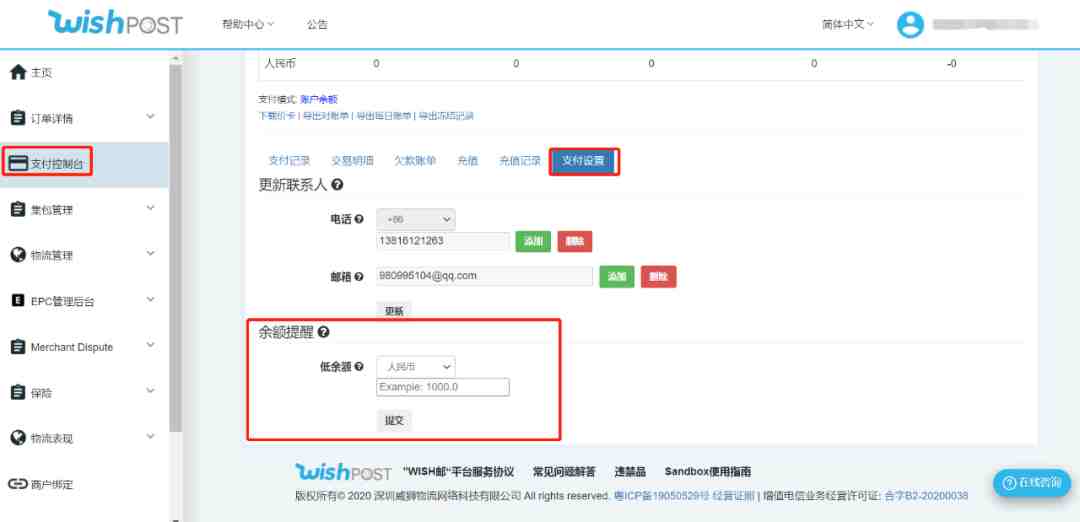Click the green 添加 button for email
This screenshot has width=1080, height=522.
tap(616, 277)
